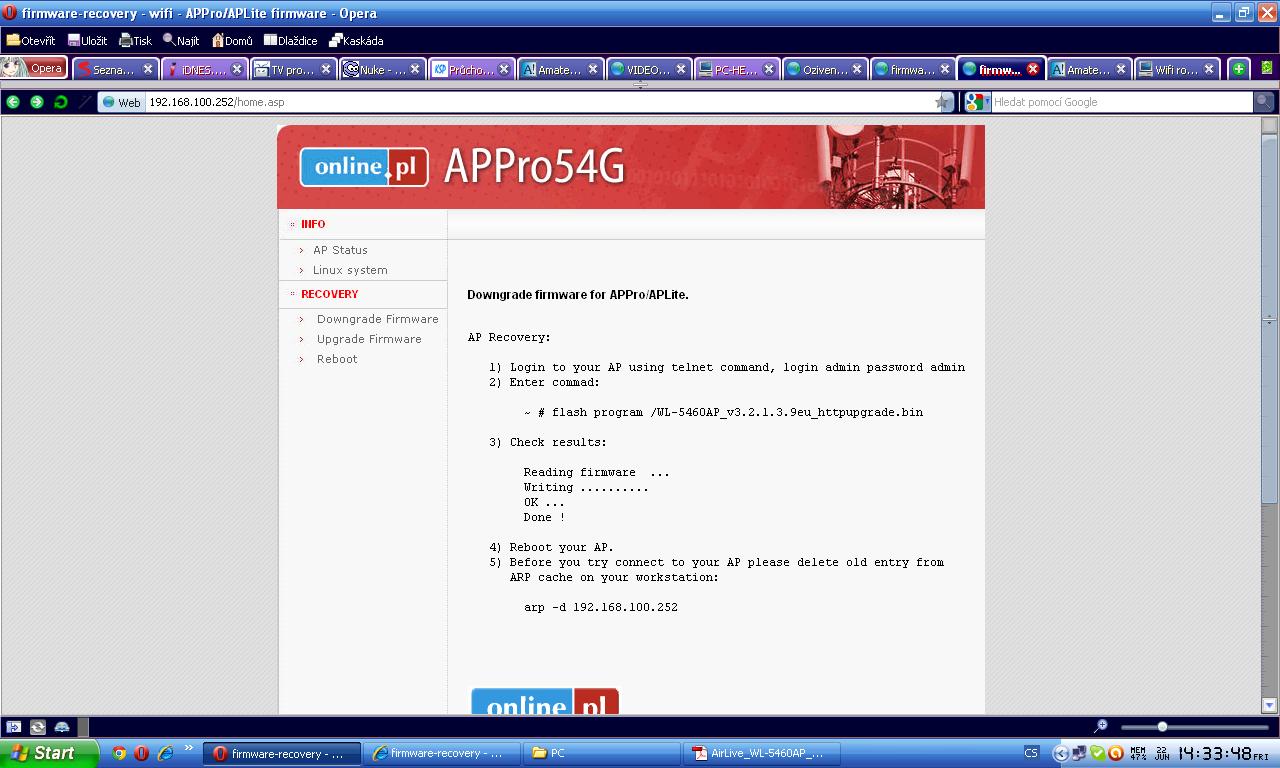Click the MEM usage tray indicator
This screenshot has width=1280, height=768.
(1139, 753)
